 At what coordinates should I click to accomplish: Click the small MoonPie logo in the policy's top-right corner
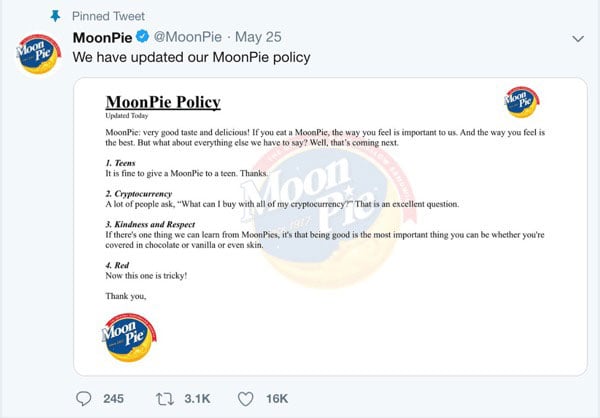[520, 100]
